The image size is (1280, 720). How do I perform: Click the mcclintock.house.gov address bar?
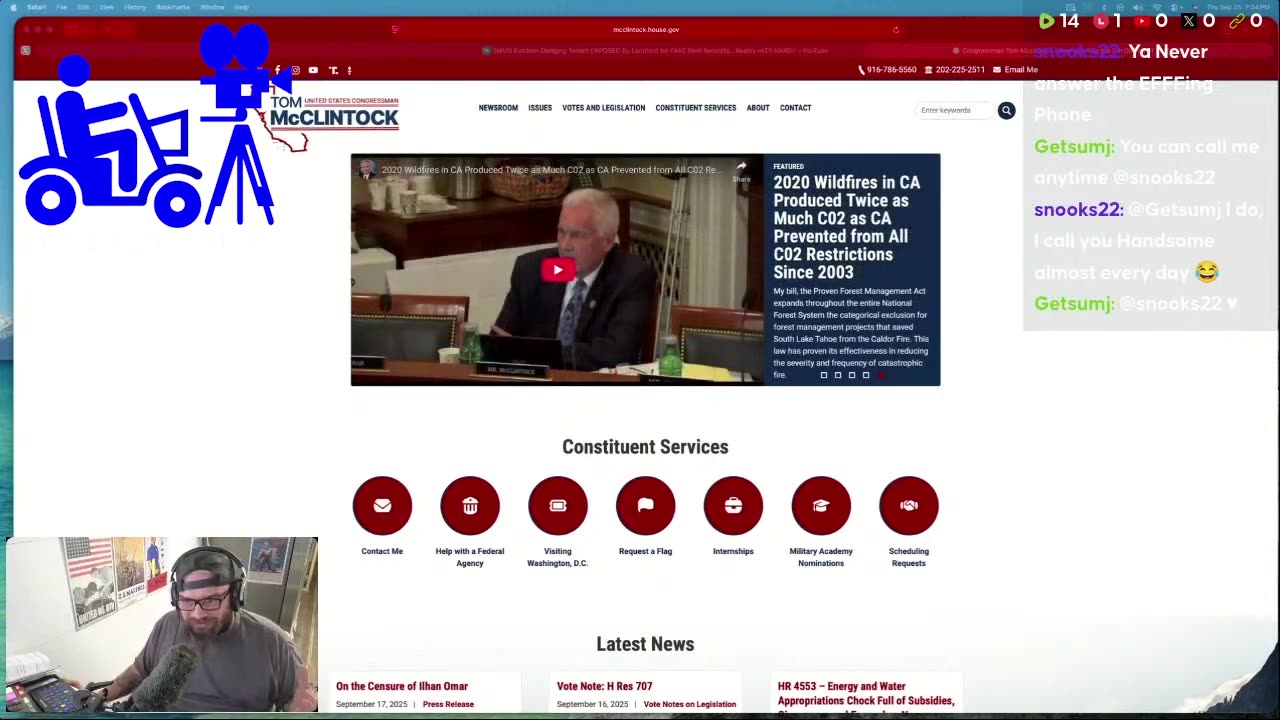pos(645,29)
